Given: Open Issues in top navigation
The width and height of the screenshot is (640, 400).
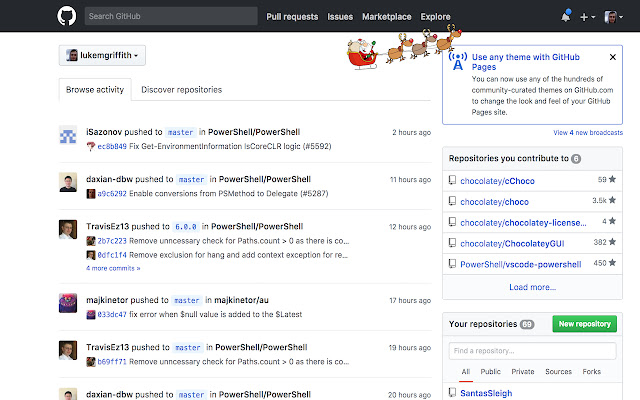Looking at the screenshot, I should (340, 17).
